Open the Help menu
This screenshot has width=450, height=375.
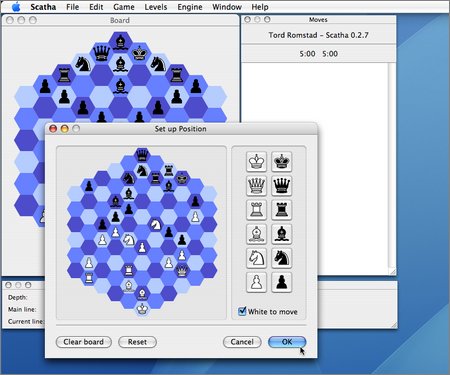tap(260, 7)
